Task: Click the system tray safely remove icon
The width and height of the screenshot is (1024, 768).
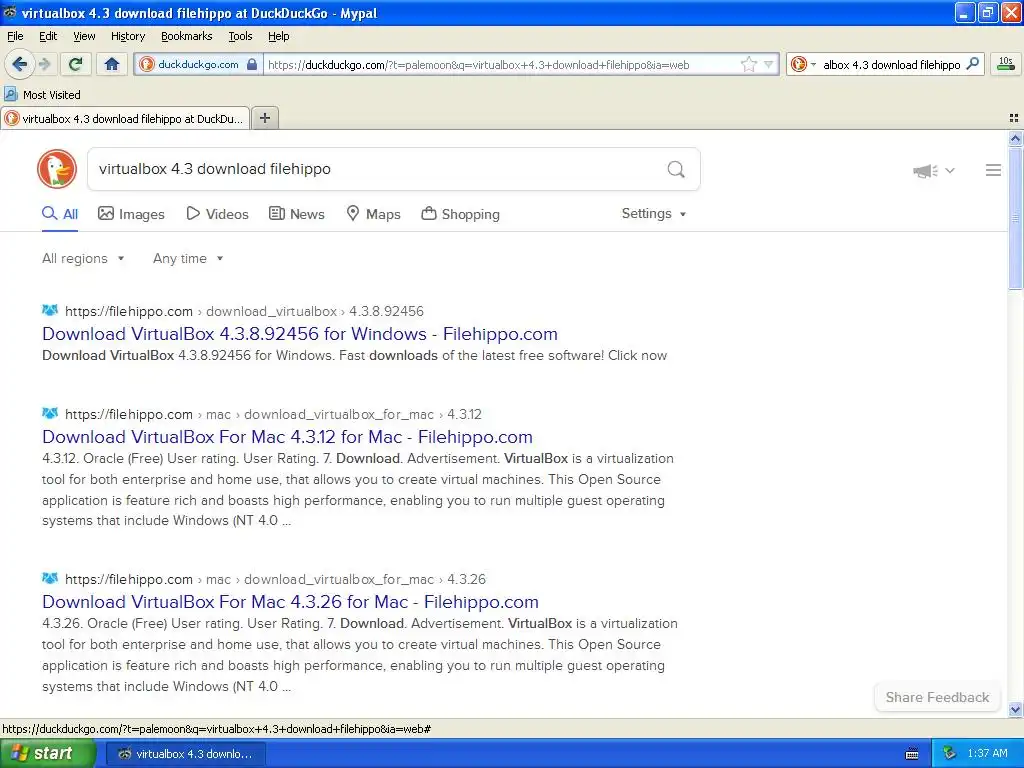Action: [x=949, y=754]
